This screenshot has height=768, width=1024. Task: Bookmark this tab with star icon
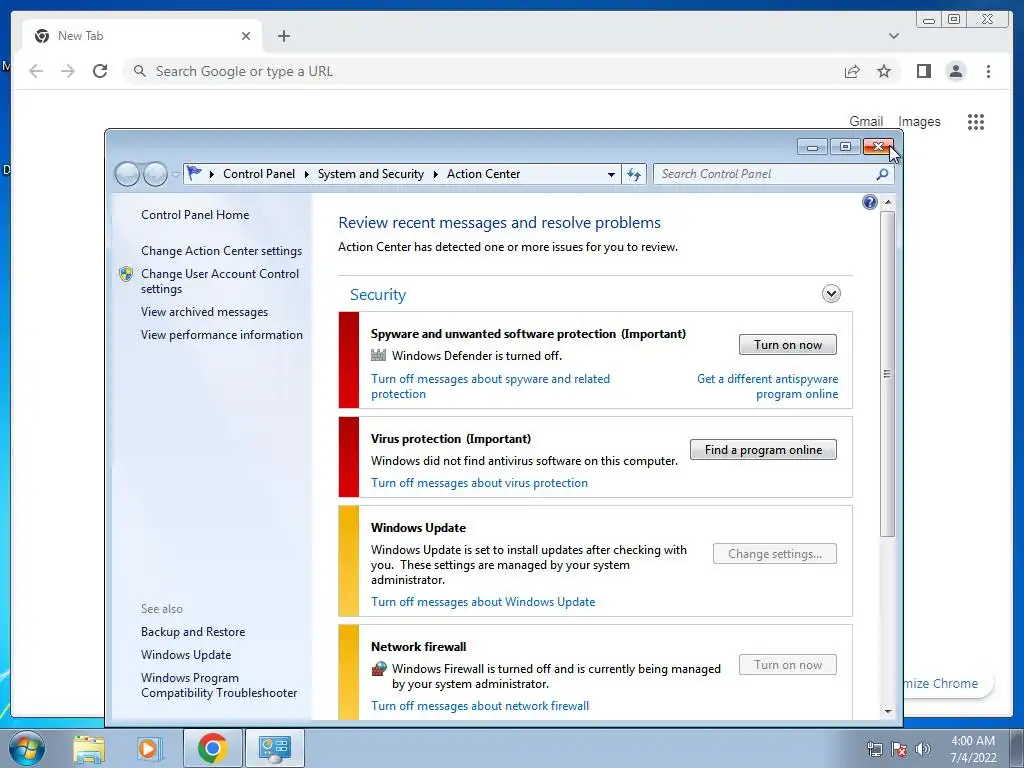[884, 71]
